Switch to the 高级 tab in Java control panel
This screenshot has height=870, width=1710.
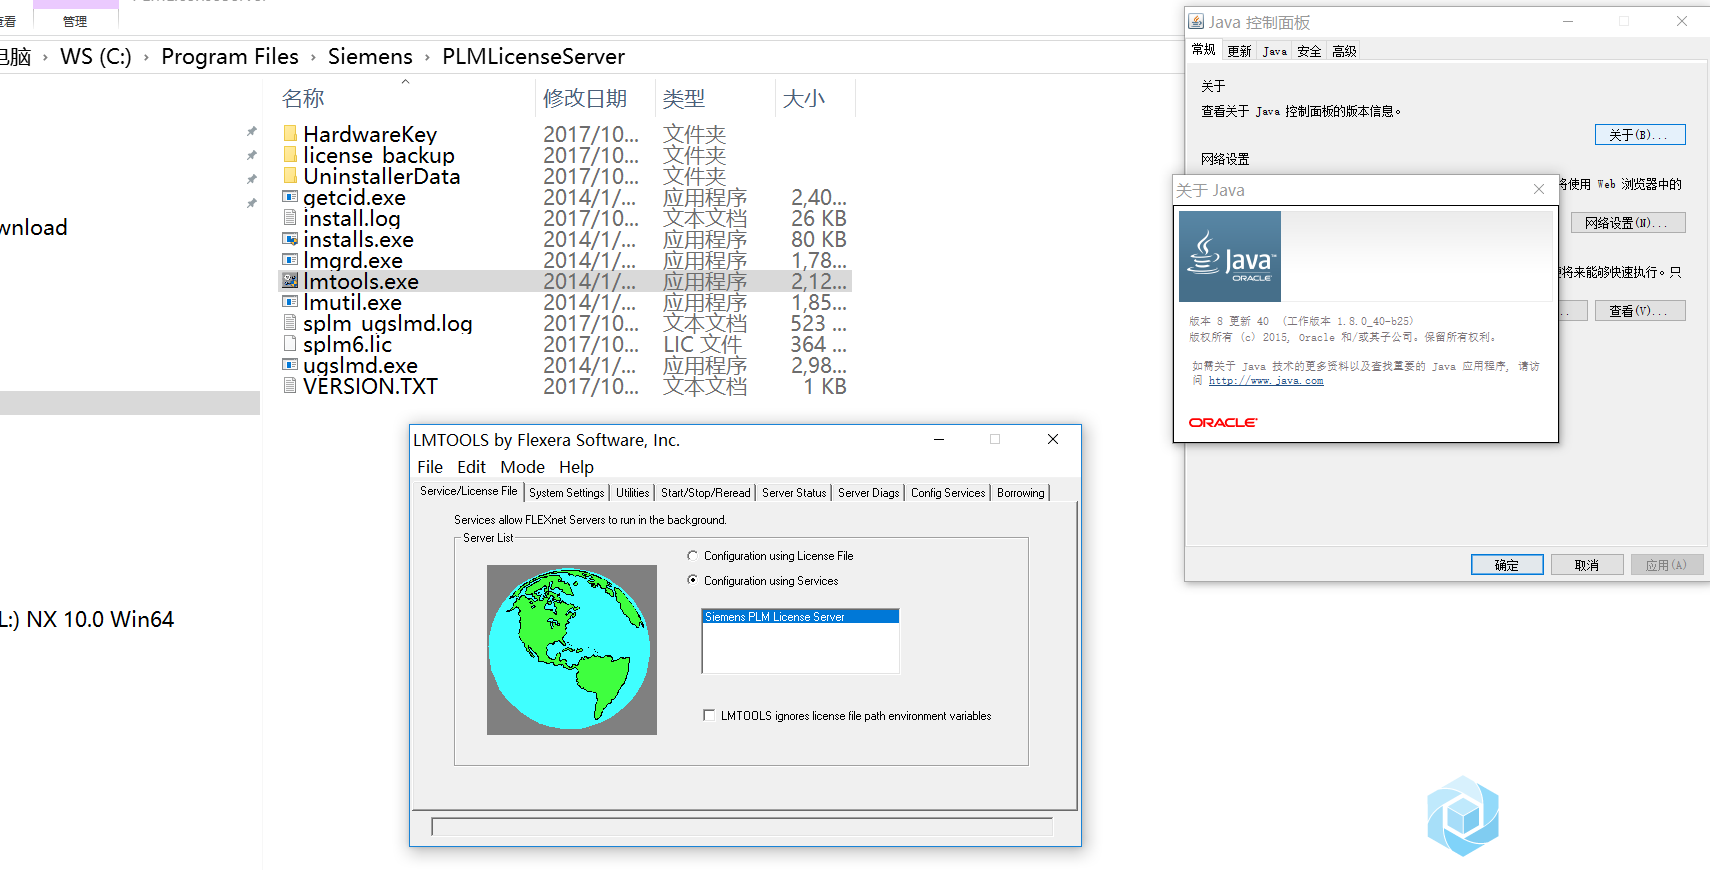click(1344, 51)
